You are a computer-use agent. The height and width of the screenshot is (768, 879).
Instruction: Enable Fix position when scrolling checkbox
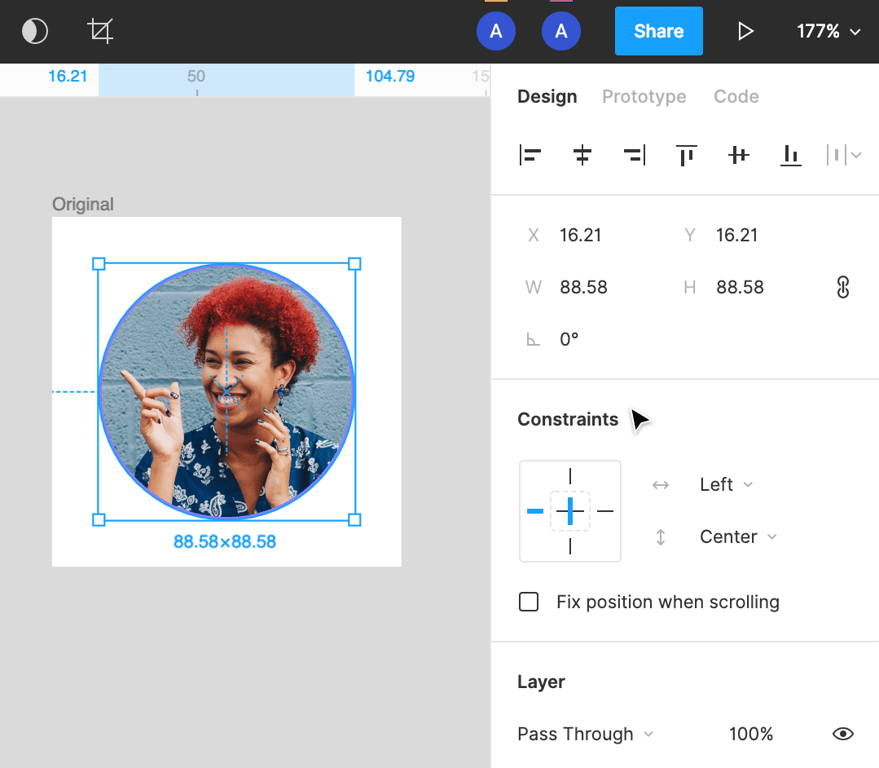[x=529, y=602]
